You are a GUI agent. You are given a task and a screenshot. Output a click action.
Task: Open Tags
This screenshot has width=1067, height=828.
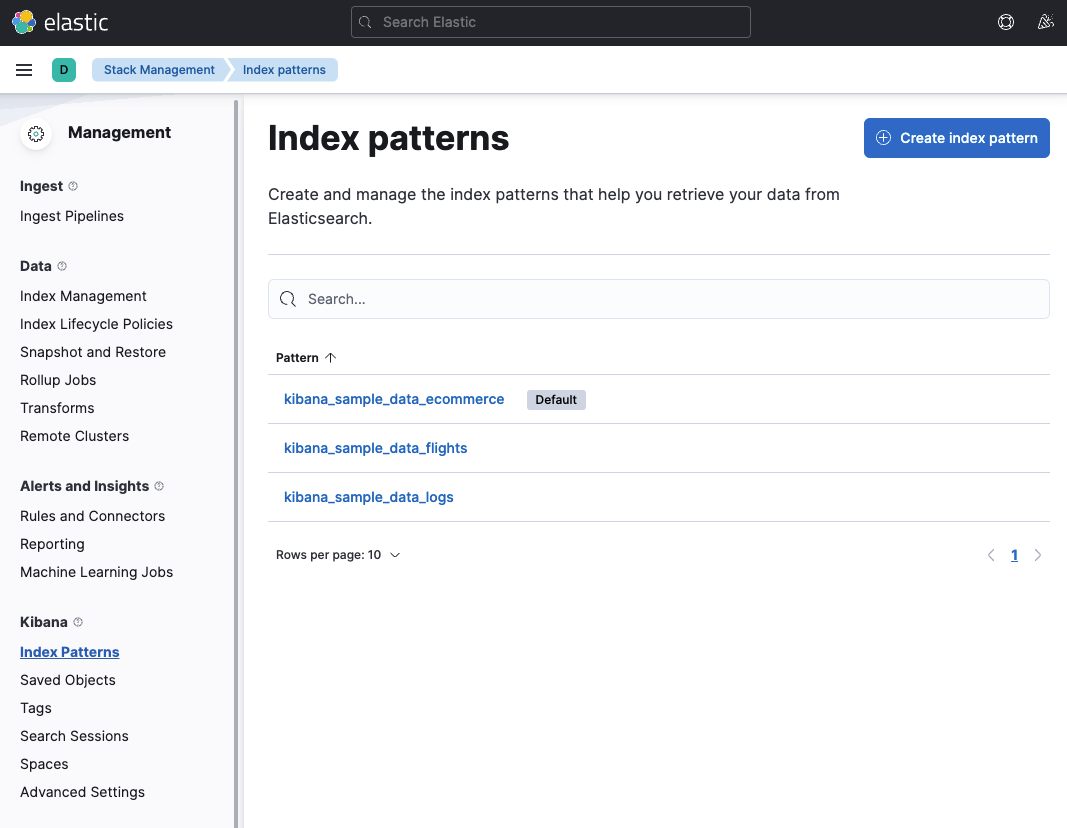(x=36, y=708)
